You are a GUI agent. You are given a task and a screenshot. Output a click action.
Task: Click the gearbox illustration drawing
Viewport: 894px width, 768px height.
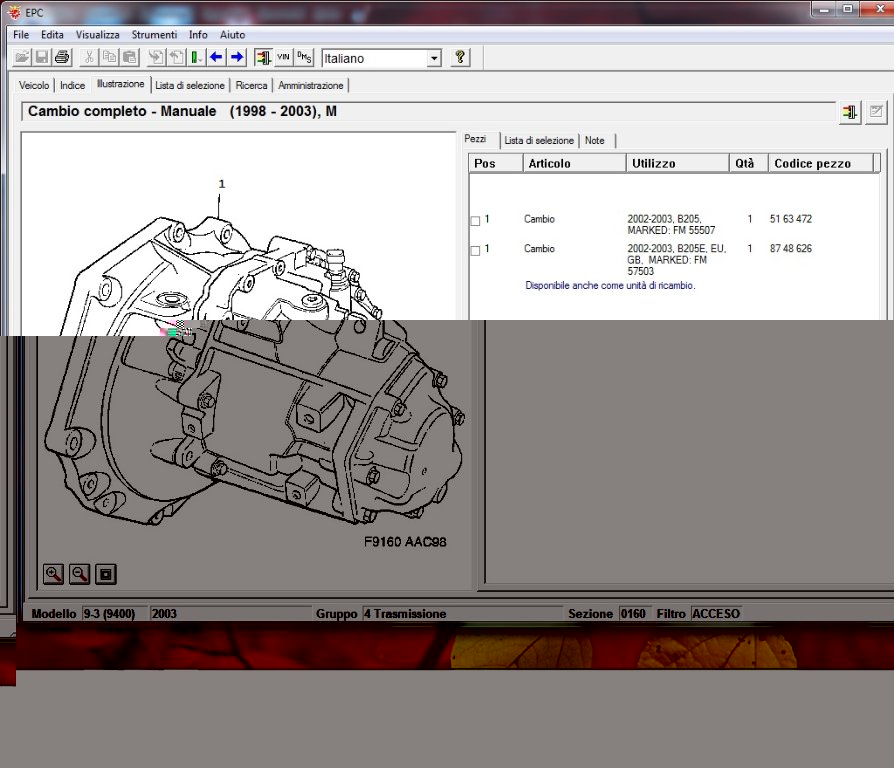(254, 369)
